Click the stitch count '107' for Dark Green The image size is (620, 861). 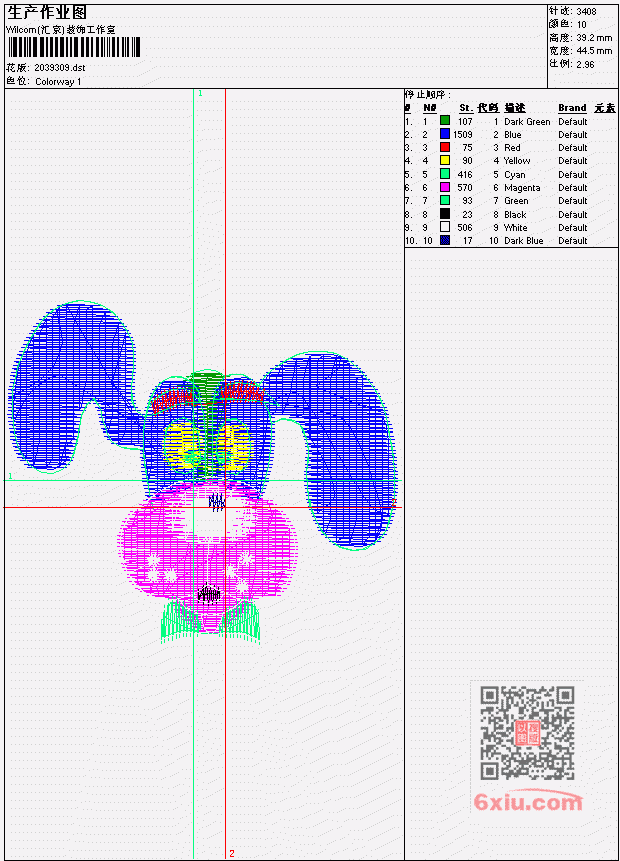tap(465, 121)
